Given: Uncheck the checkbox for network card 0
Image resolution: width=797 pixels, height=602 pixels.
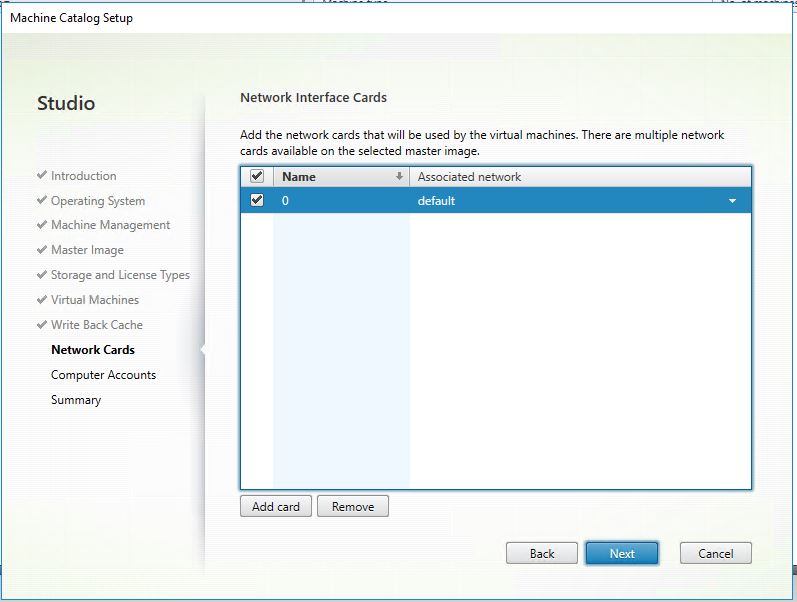Looking at the screenshot, I should tap(257, 201).
